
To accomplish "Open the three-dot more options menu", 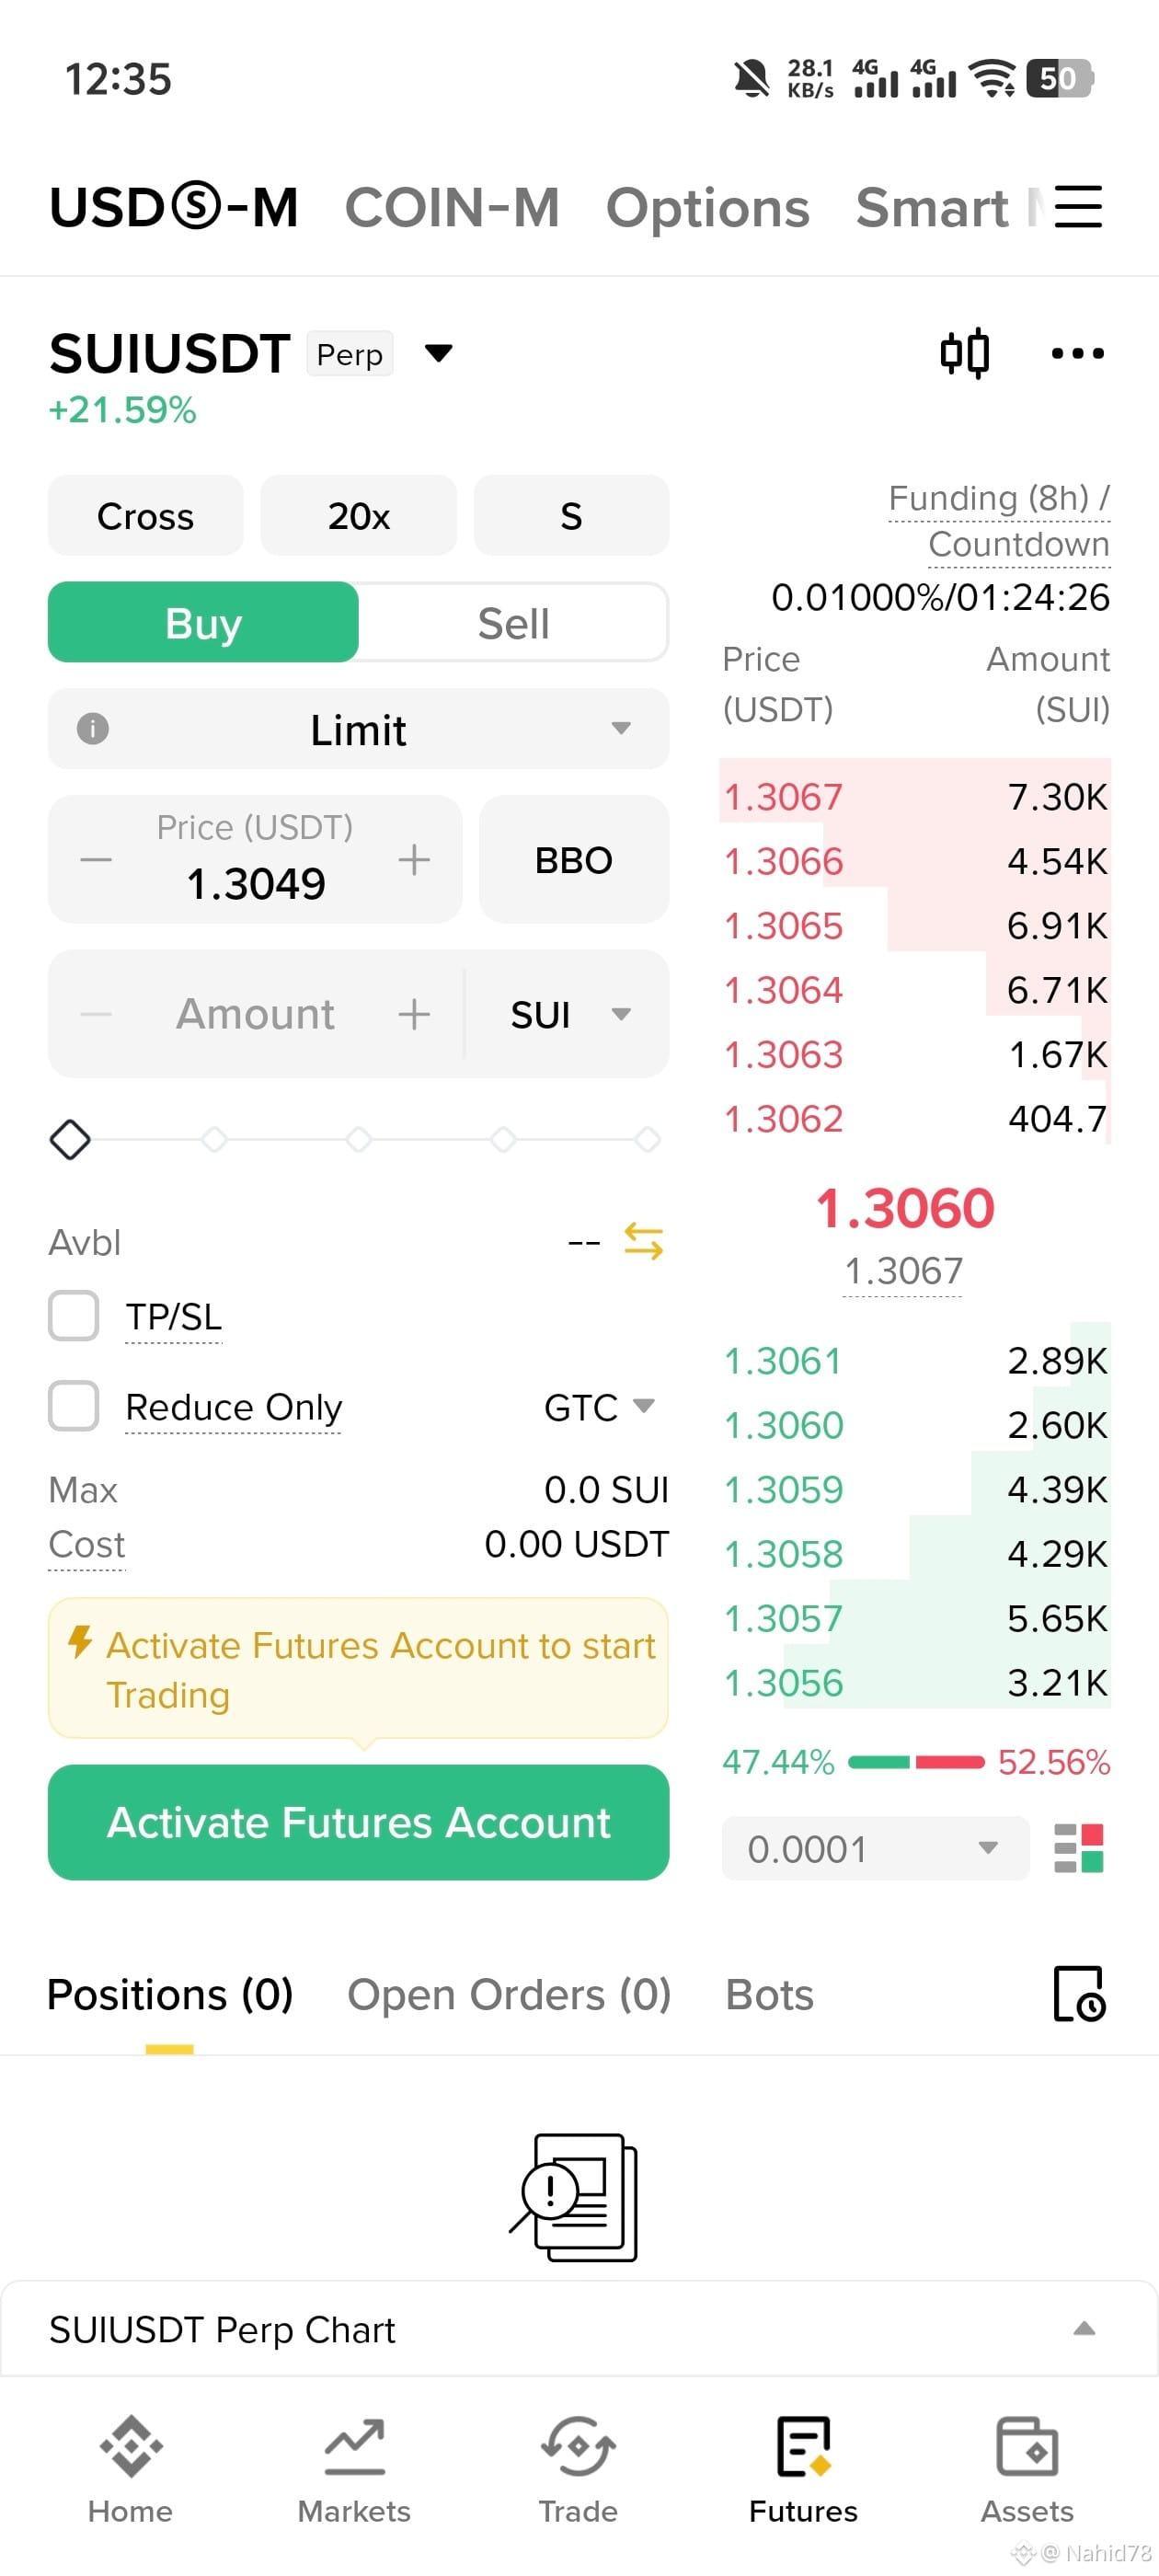I will coord(1077,353).
